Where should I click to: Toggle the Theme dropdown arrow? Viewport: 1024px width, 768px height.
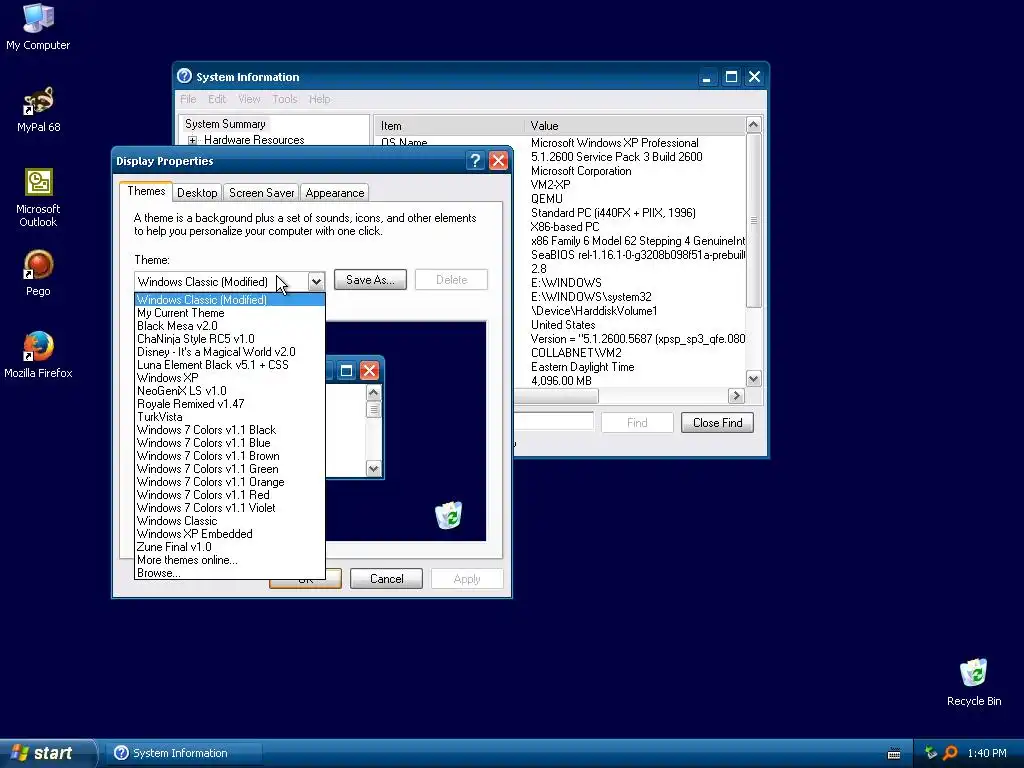(316, 281)
